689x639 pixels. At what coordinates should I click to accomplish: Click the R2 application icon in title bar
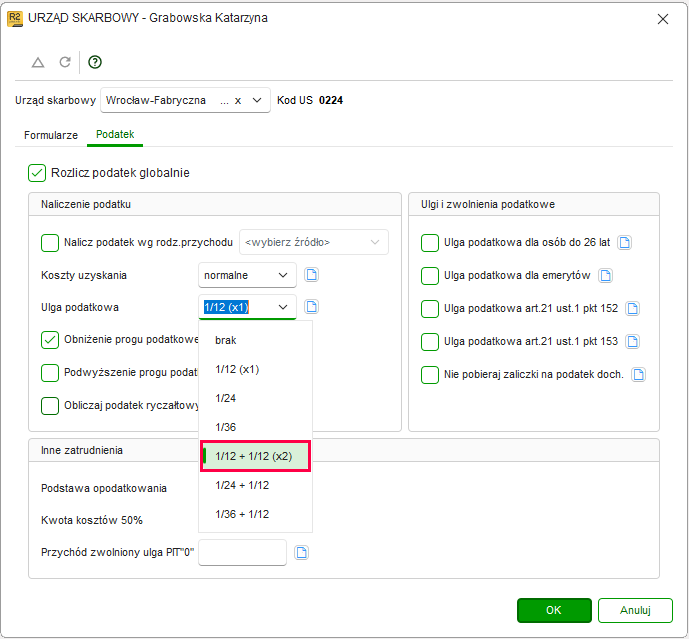[15, 18]
